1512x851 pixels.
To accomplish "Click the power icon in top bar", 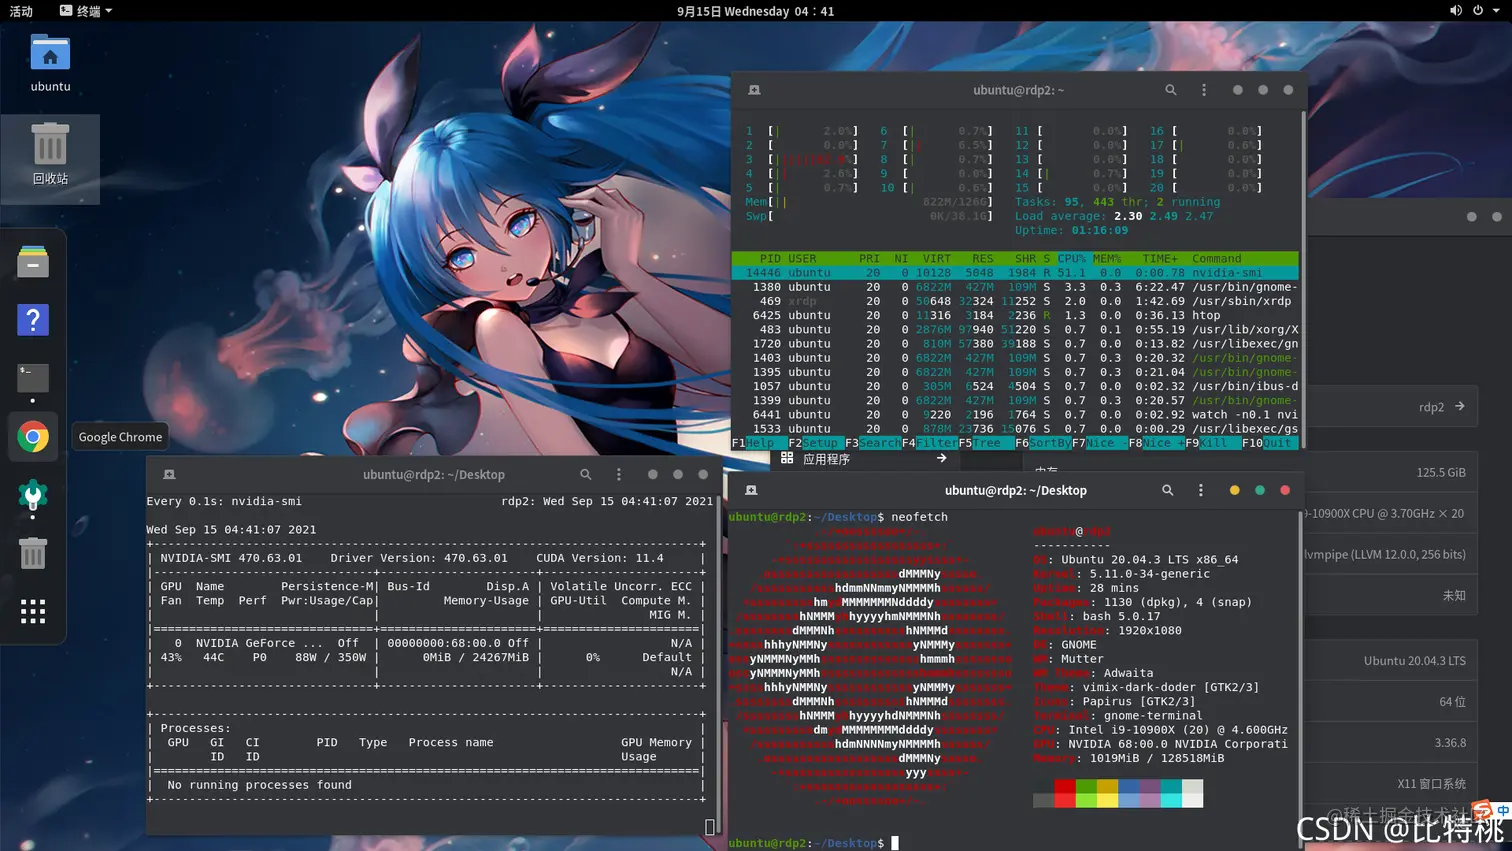I will [x=1478, y=11].
